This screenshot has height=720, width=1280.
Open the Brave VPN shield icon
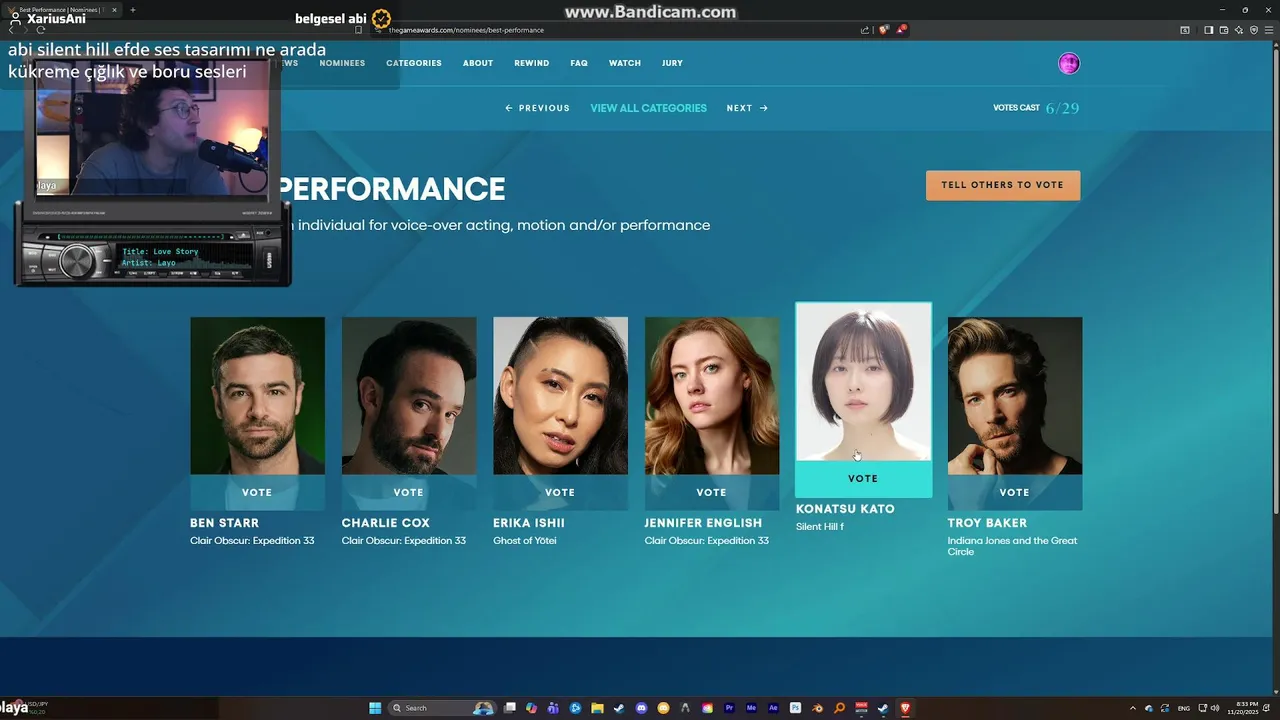(x=1254, y=30)
